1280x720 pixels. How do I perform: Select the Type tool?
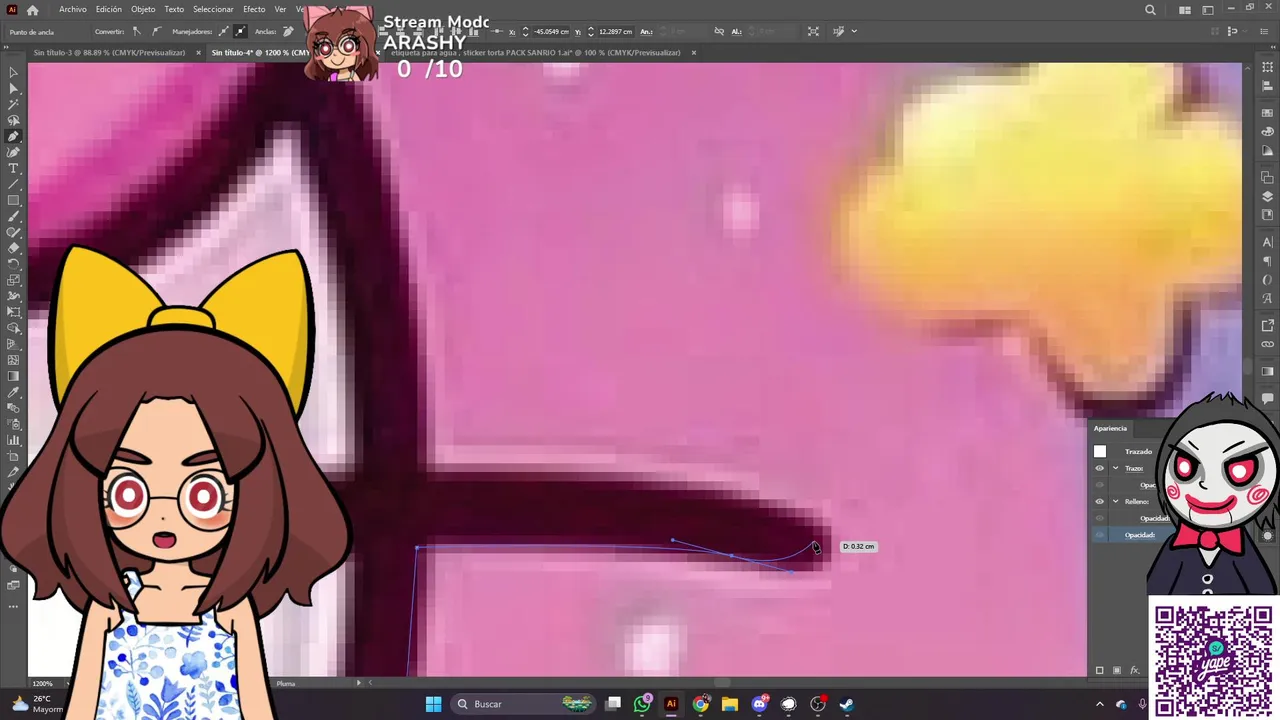click(x=13, y=169)
